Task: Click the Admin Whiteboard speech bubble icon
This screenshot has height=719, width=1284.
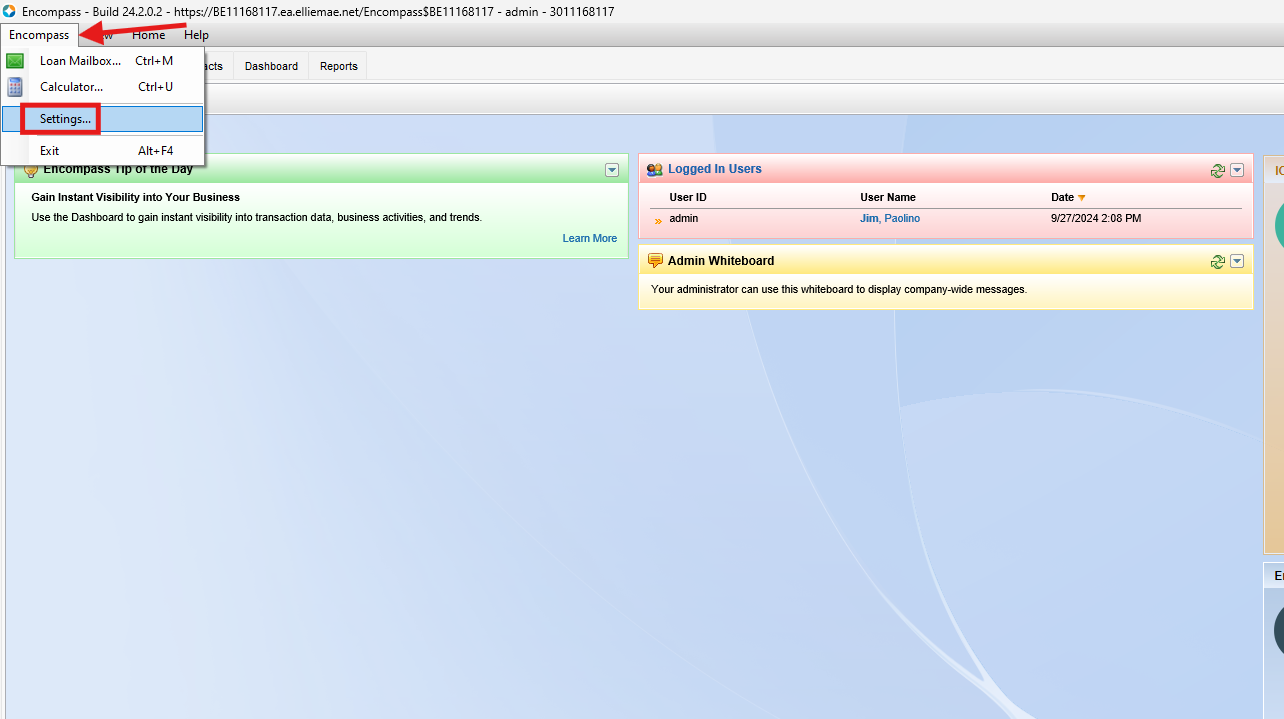Action: coord(655,261)
